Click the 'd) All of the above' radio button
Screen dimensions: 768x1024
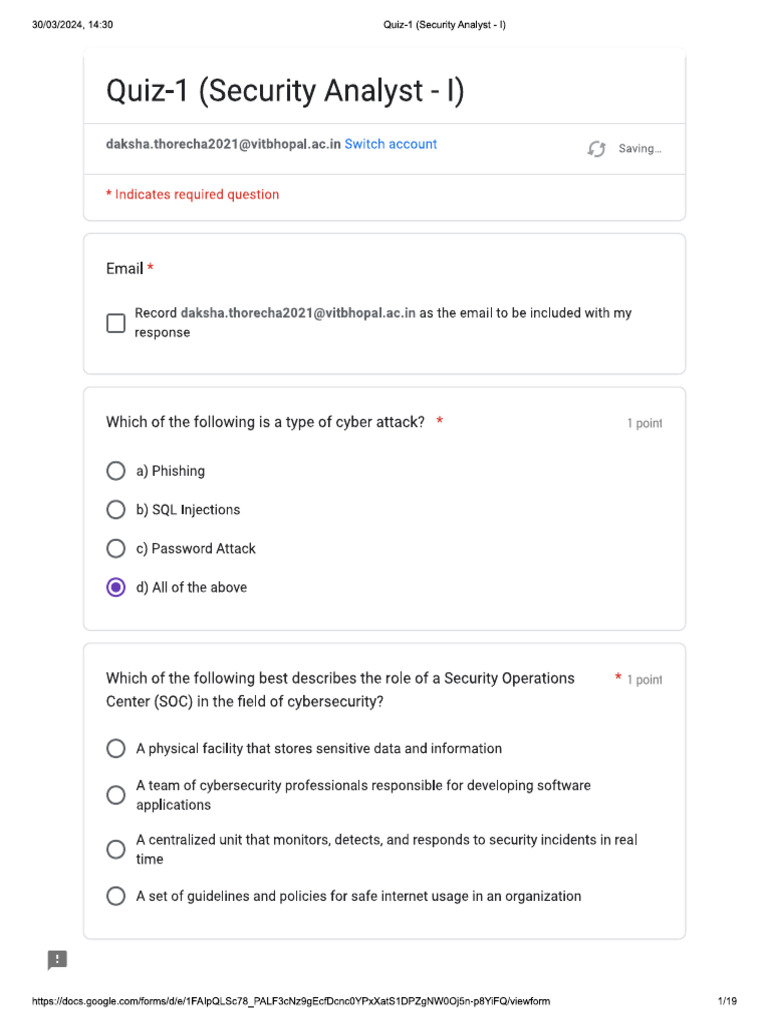click(116, 588)
